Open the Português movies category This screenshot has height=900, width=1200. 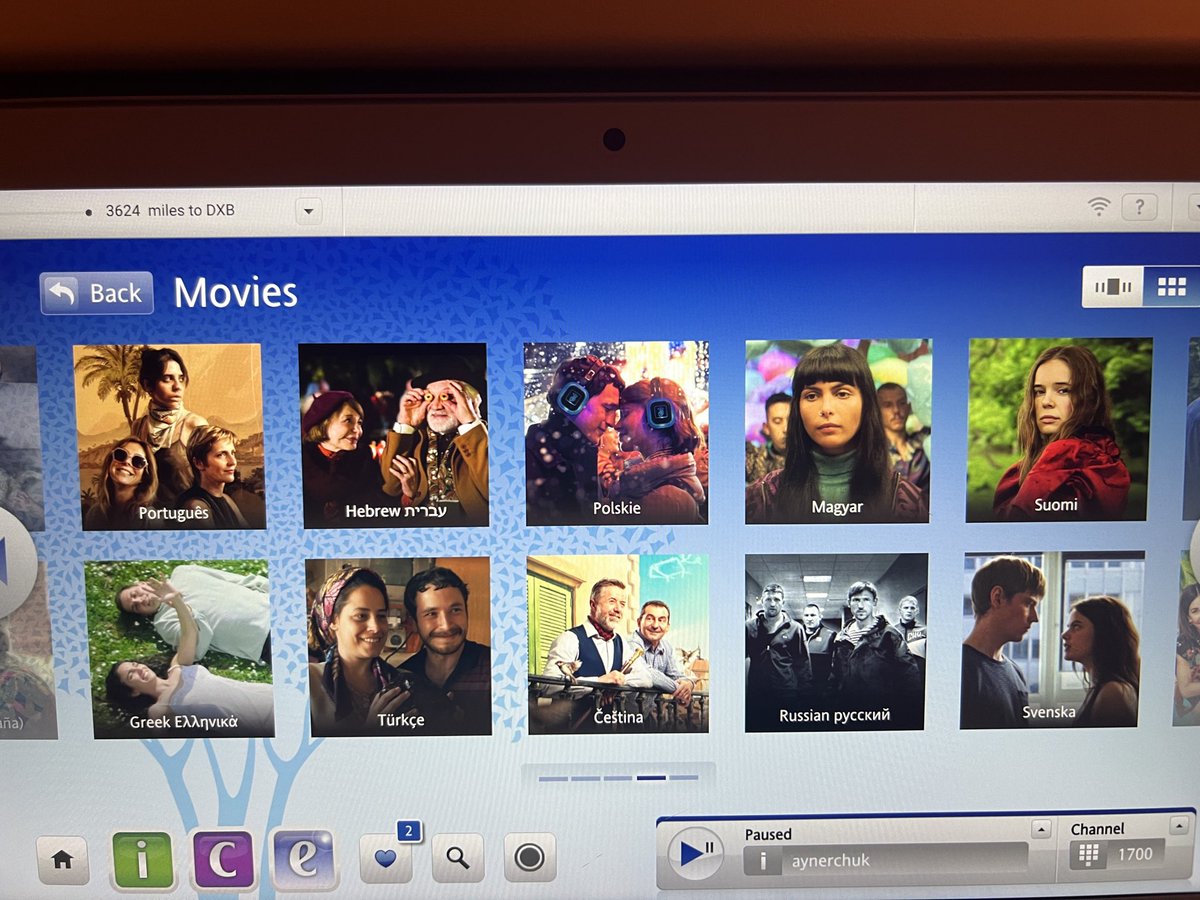click(169, 436)
